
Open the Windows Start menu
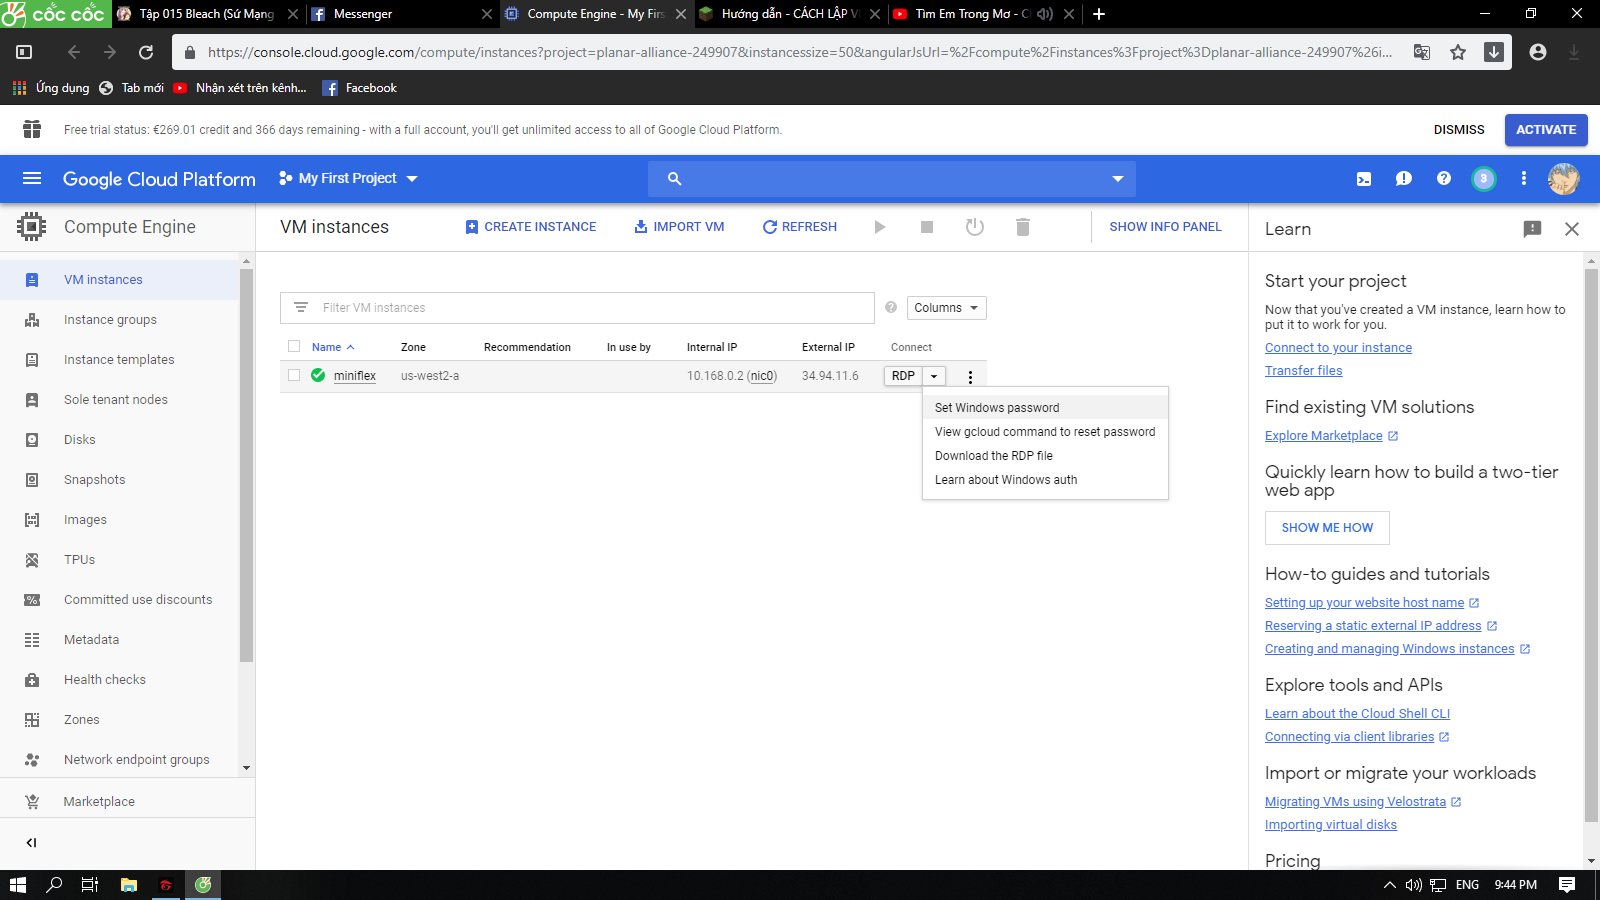click(18, 885)
